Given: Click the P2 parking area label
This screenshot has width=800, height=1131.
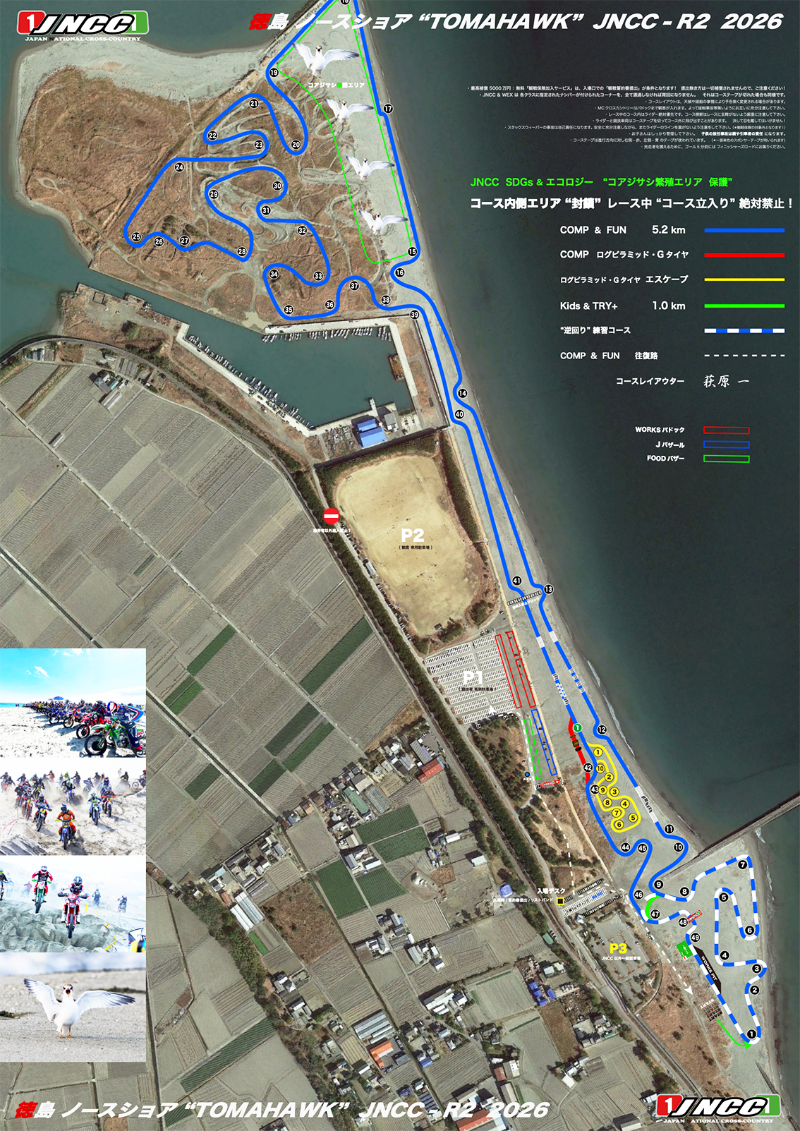Looking at the screenshot, I should 413,535.
